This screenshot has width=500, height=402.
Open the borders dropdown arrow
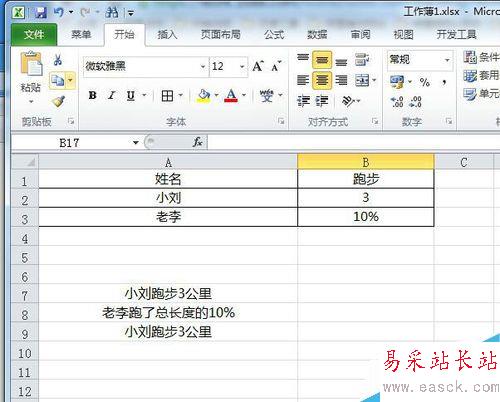(181, 96)
